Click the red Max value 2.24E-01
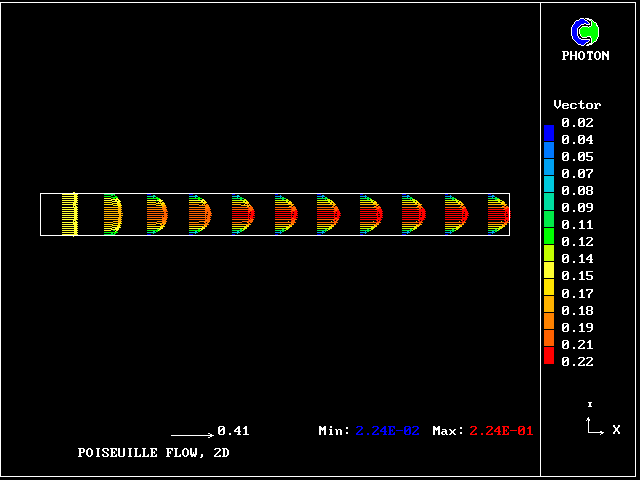 point(501,431)
